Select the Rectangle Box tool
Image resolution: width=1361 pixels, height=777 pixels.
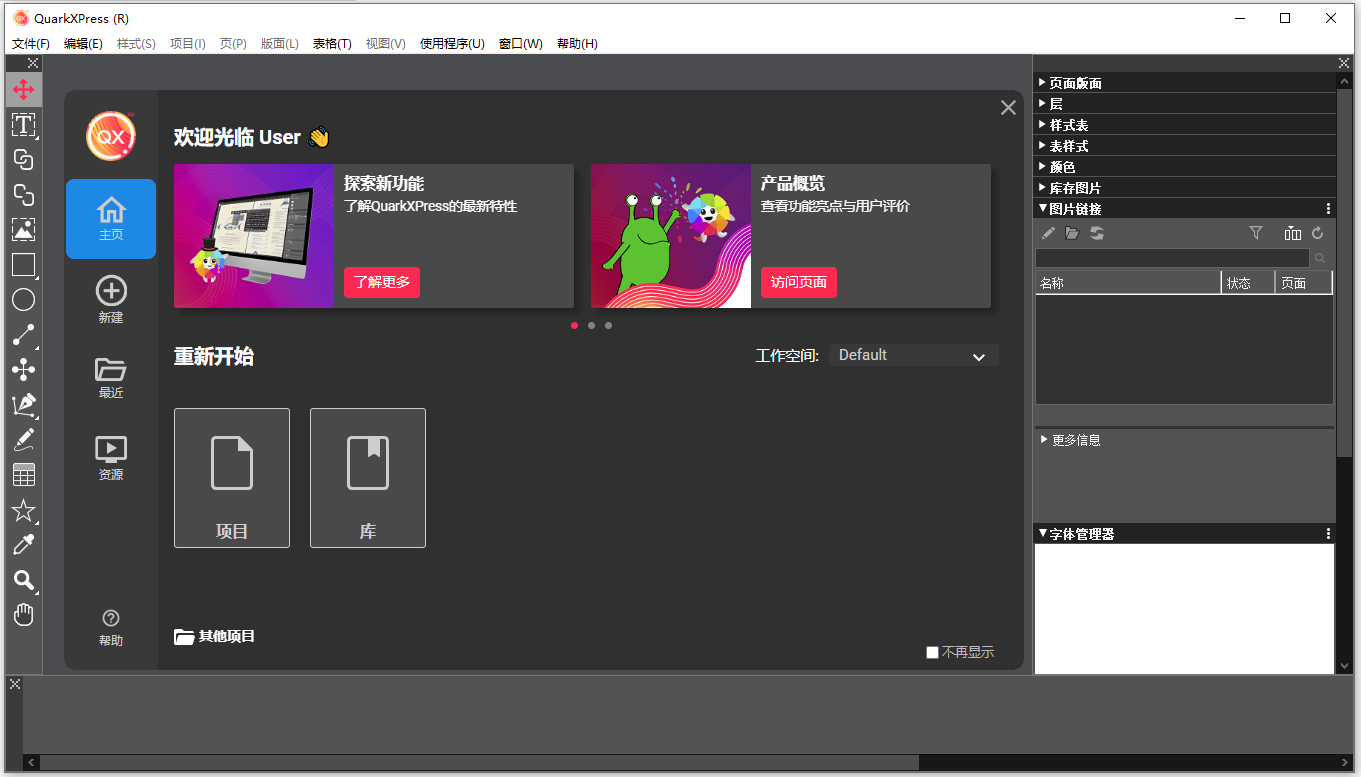click(23, 265)
